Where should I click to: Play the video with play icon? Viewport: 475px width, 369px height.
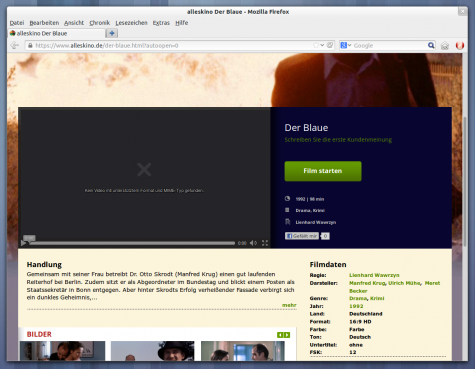23,243
